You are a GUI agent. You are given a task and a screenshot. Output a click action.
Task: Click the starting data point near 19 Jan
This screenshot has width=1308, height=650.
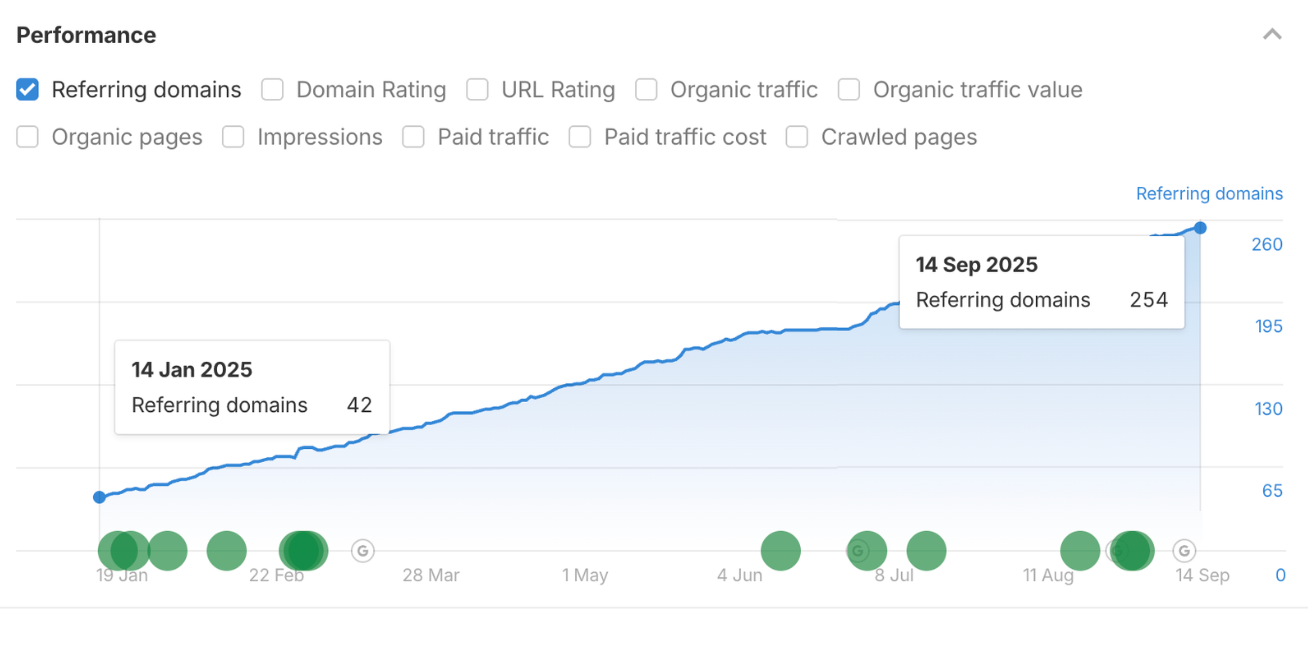click(x=99, y=497)
